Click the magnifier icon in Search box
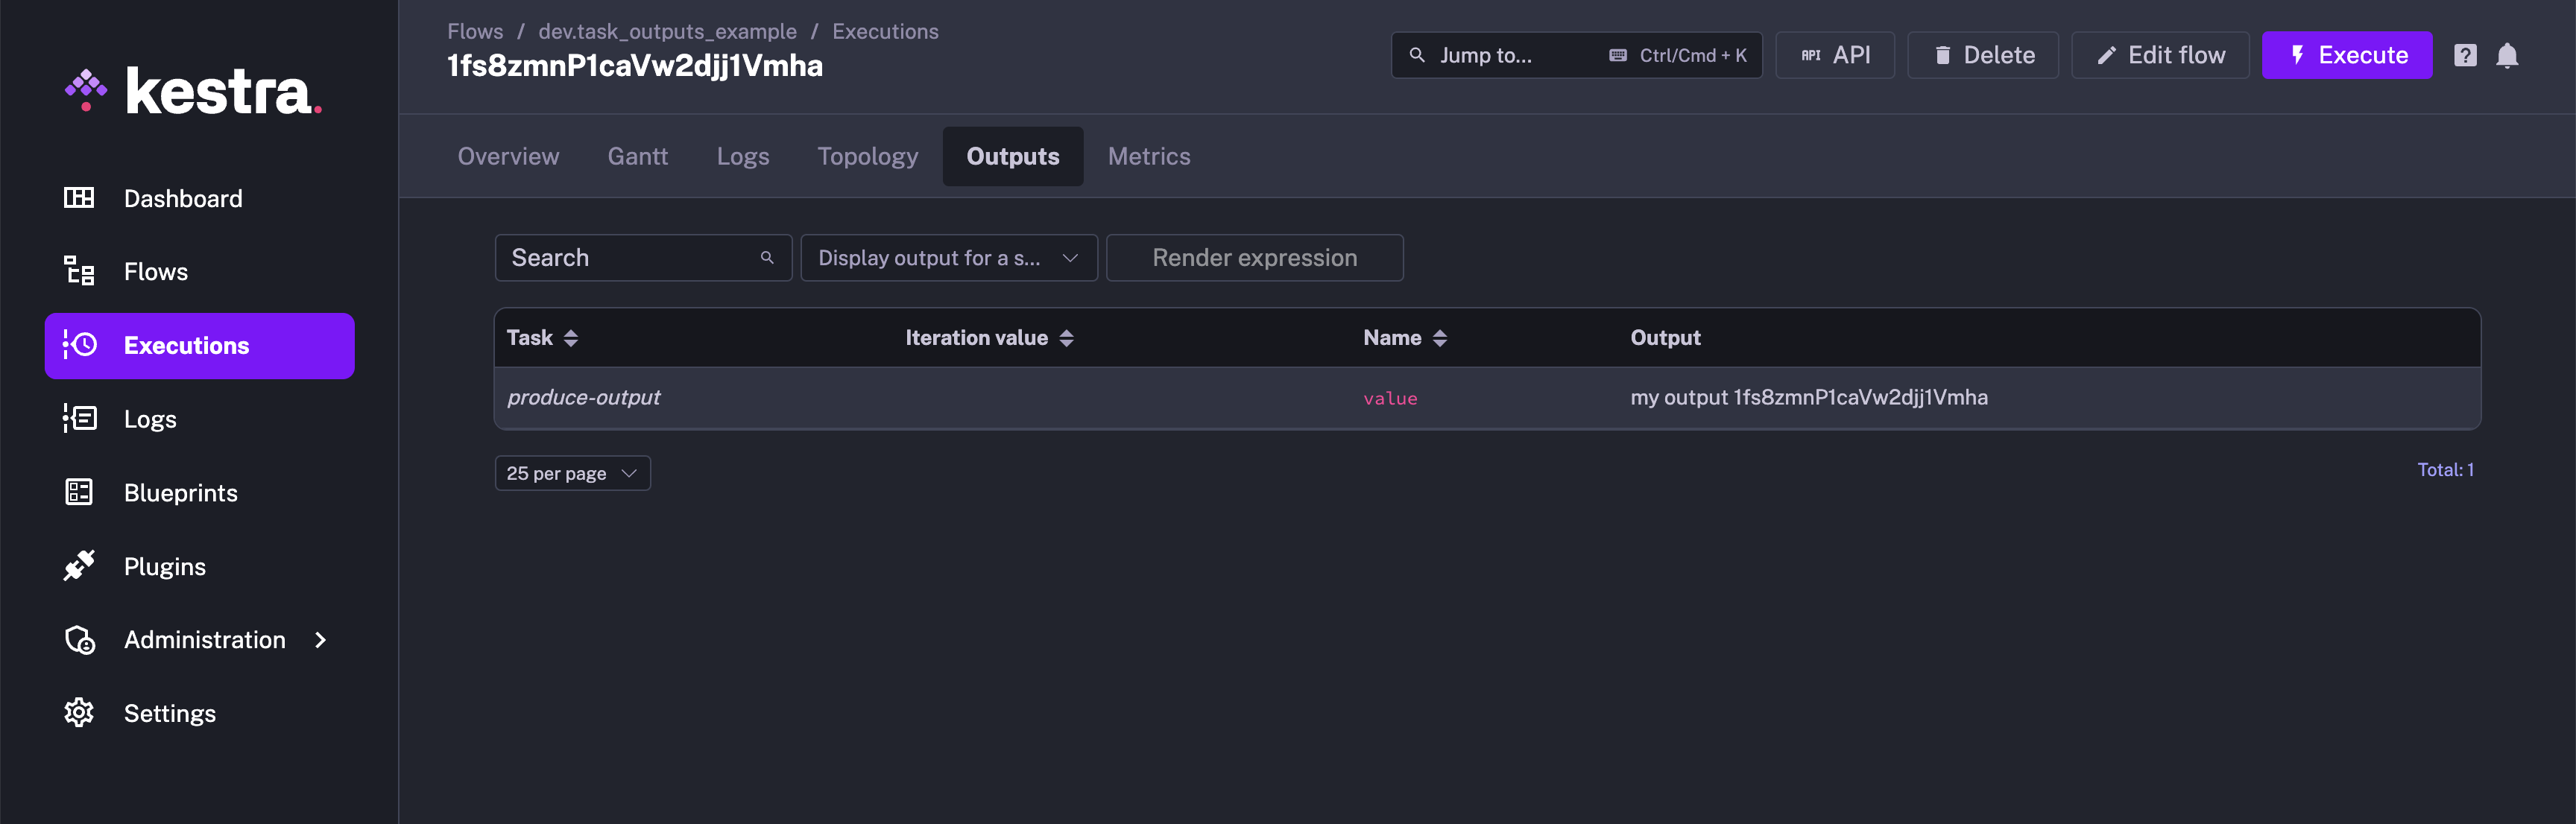This screenshot has width=2576, height=824. point(767,258)
